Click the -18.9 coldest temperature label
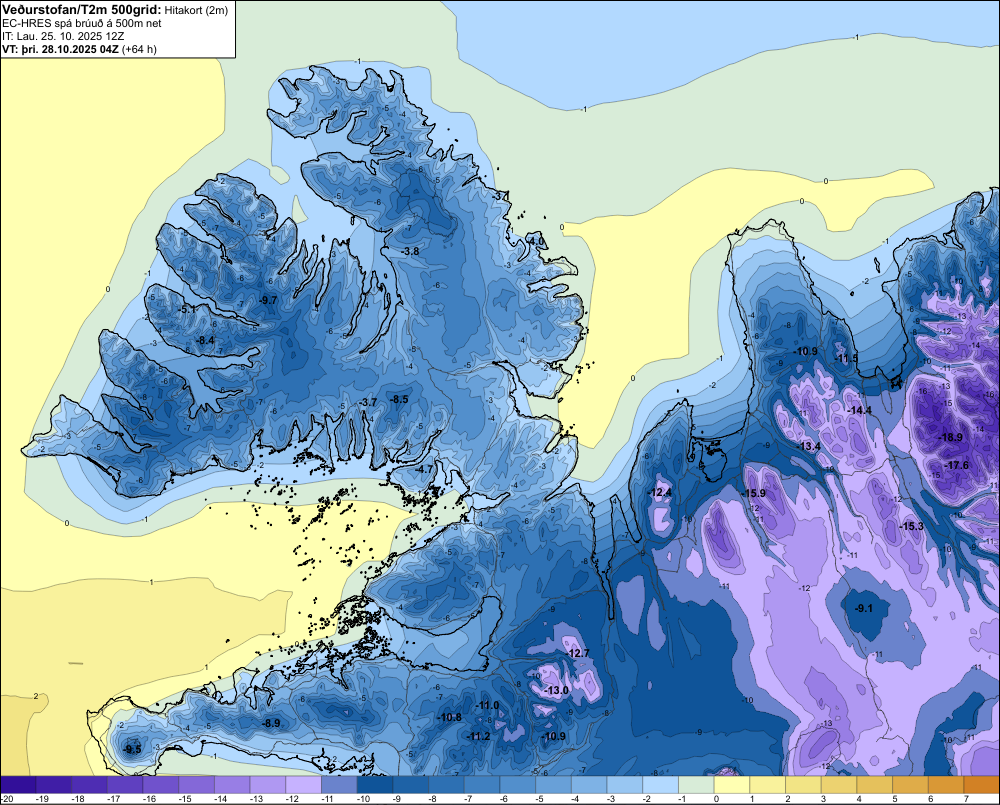The image size is (1000, 805). click(x=951, y=438)
